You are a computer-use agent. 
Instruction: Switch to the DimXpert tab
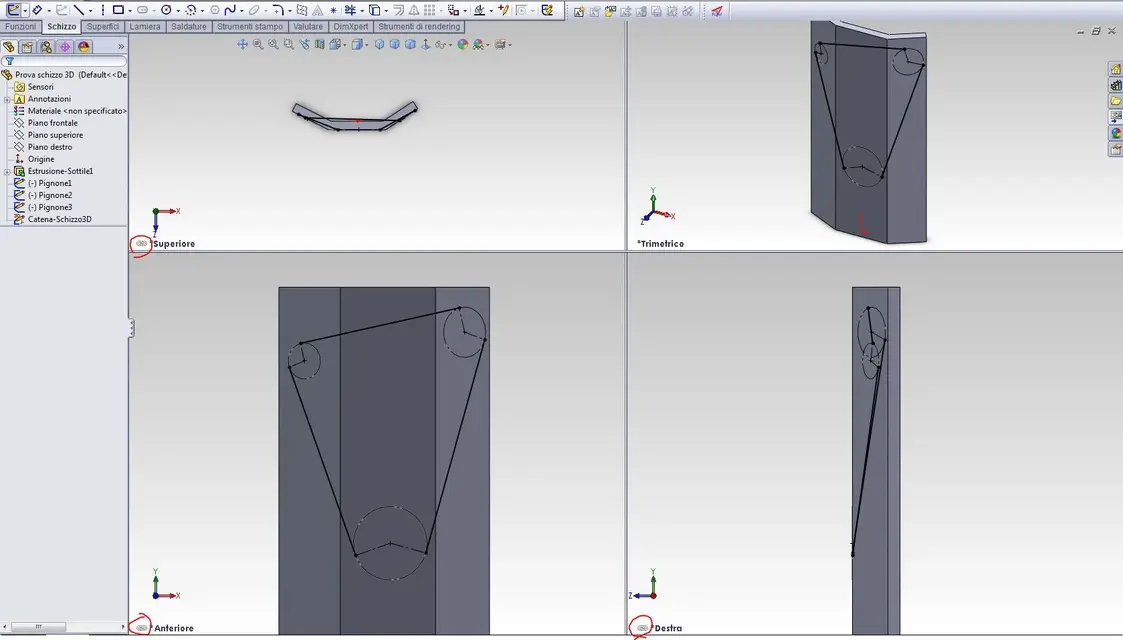351,26
